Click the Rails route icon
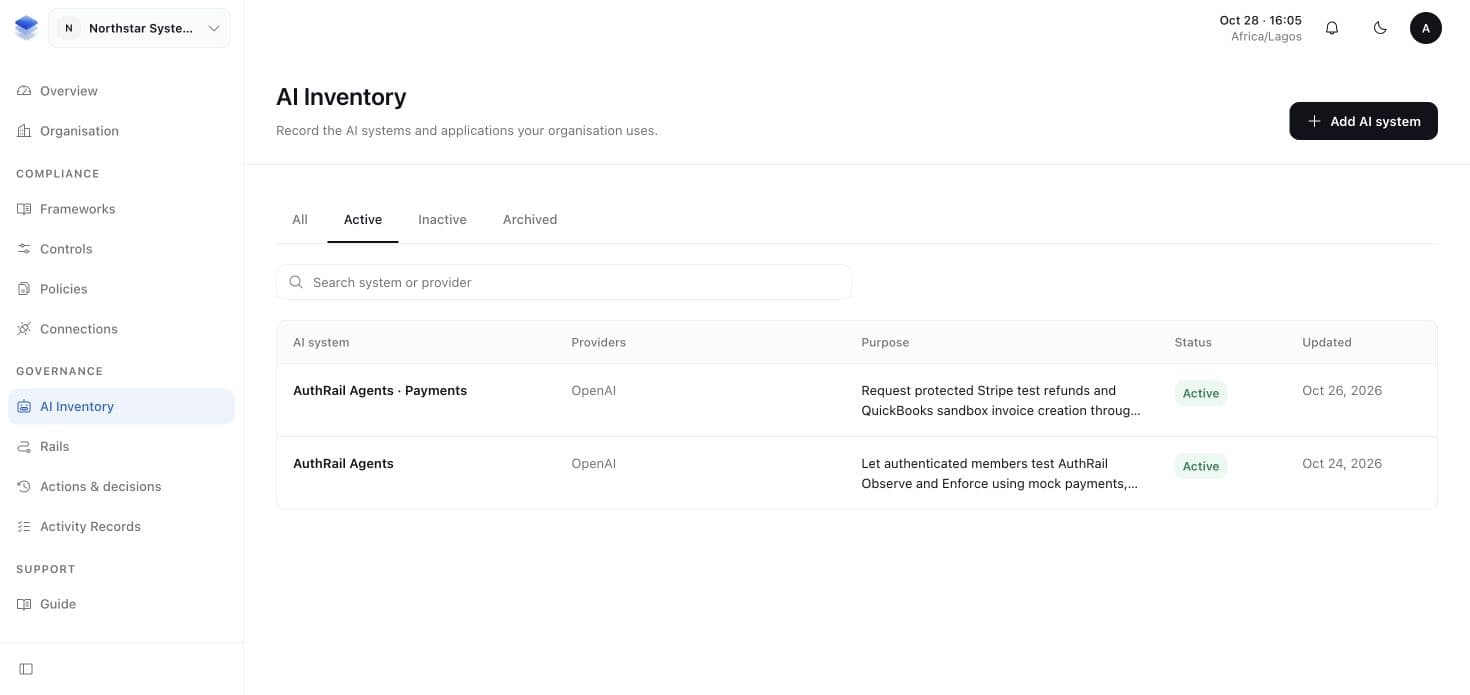Image resolution: width=1470 pixels, height=695 pixels. [x=24, y=447]
